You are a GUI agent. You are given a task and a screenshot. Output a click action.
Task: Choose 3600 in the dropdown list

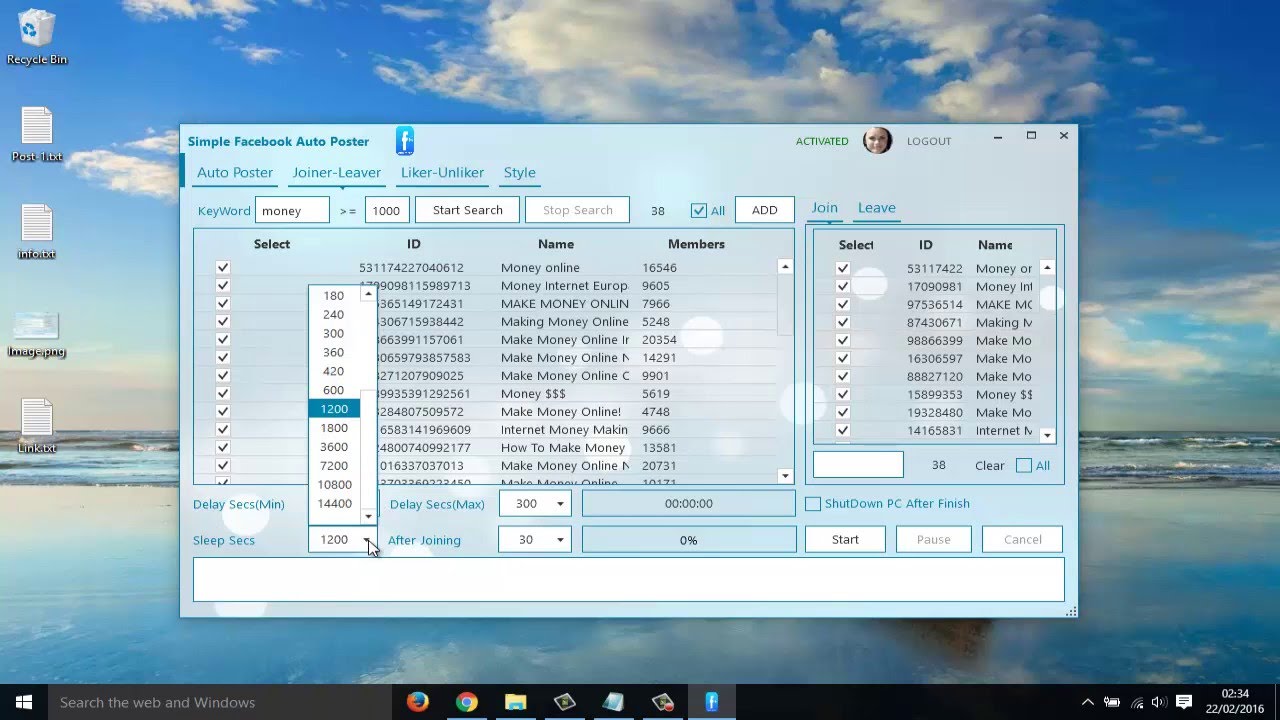(334, 447)
